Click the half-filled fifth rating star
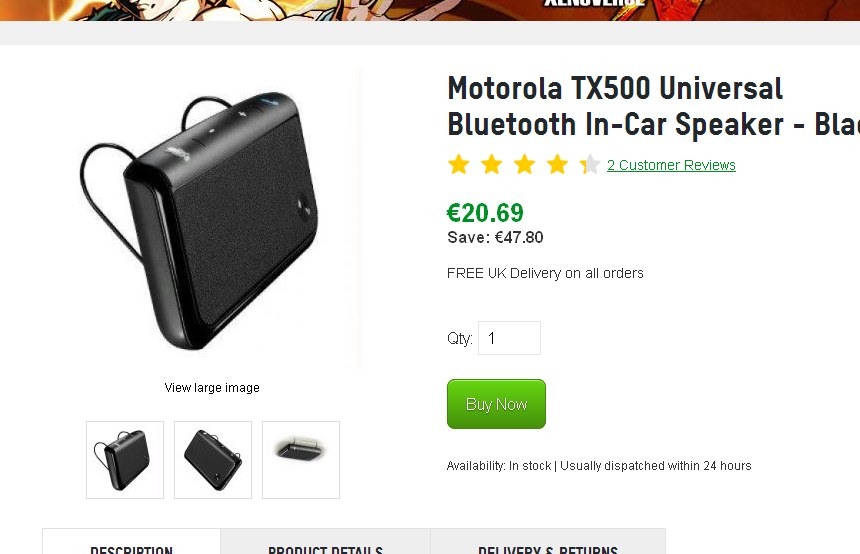 (590, 165)
